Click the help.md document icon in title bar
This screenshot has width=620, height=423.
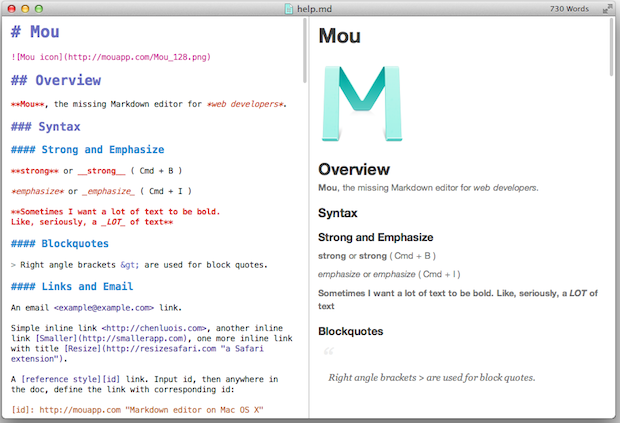click(289, 8)
